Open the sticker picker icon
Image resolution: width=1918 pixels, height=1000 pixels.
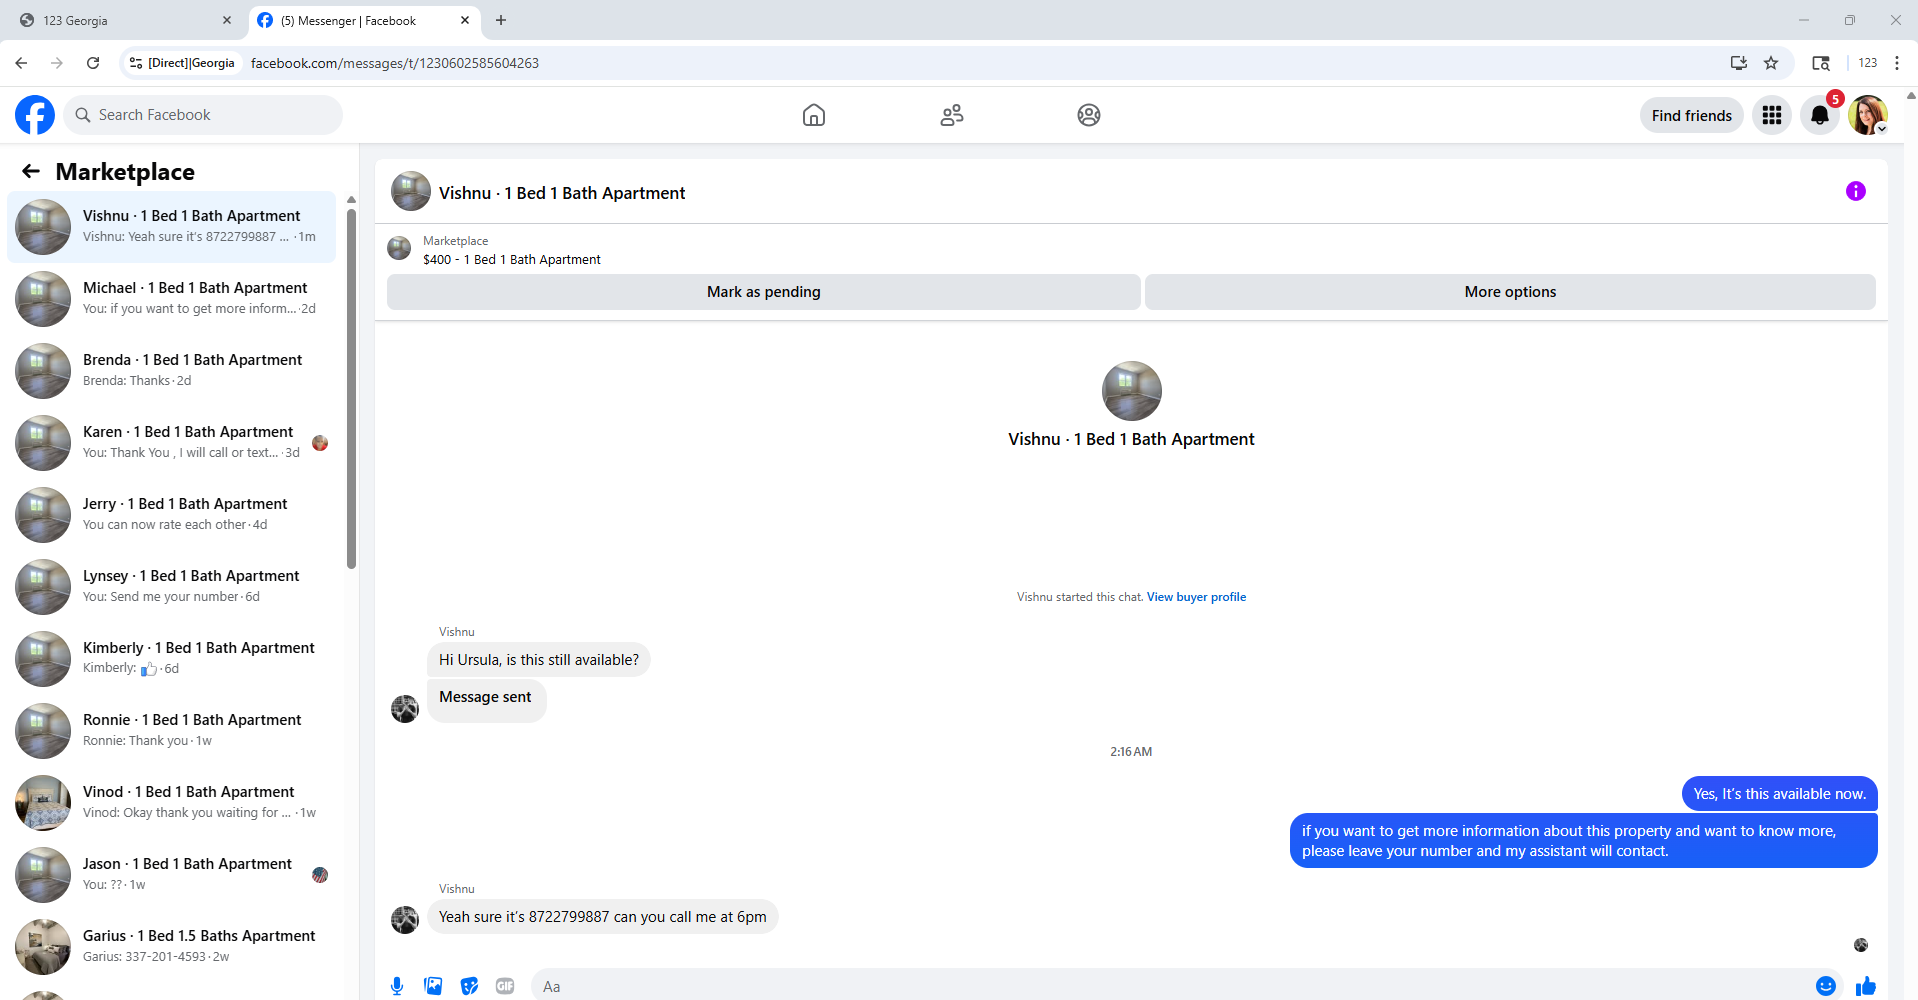click(469, 986)
